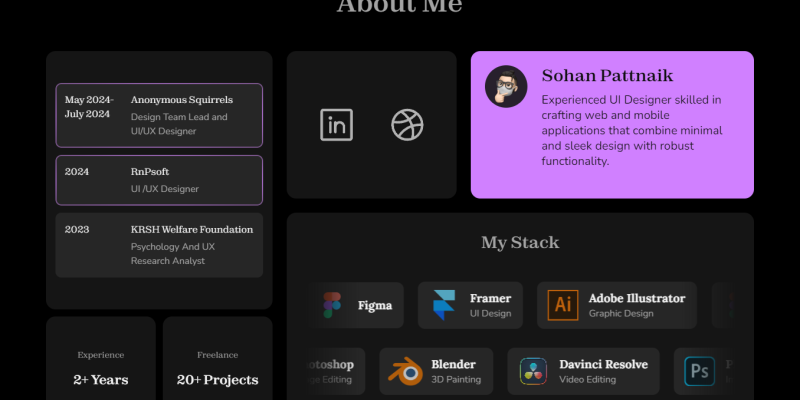This screenshot has width=800, height=400.
Task: Click the Figma stack card label
Action: 375,306
